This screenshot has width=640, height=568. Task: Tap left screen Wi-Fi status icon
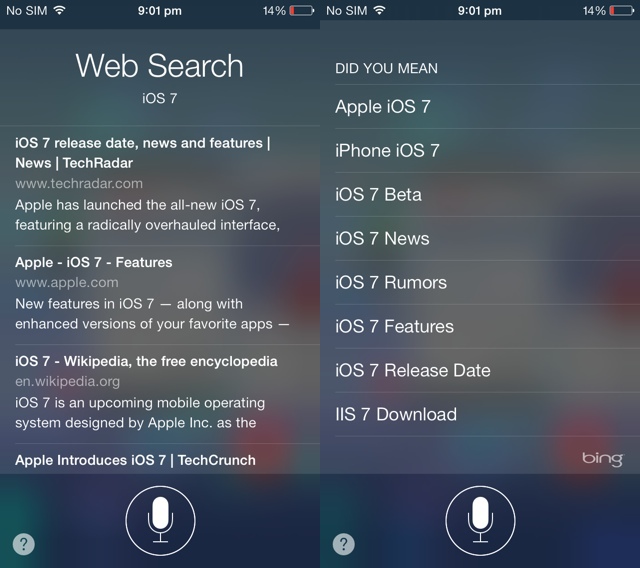point(60,11)
